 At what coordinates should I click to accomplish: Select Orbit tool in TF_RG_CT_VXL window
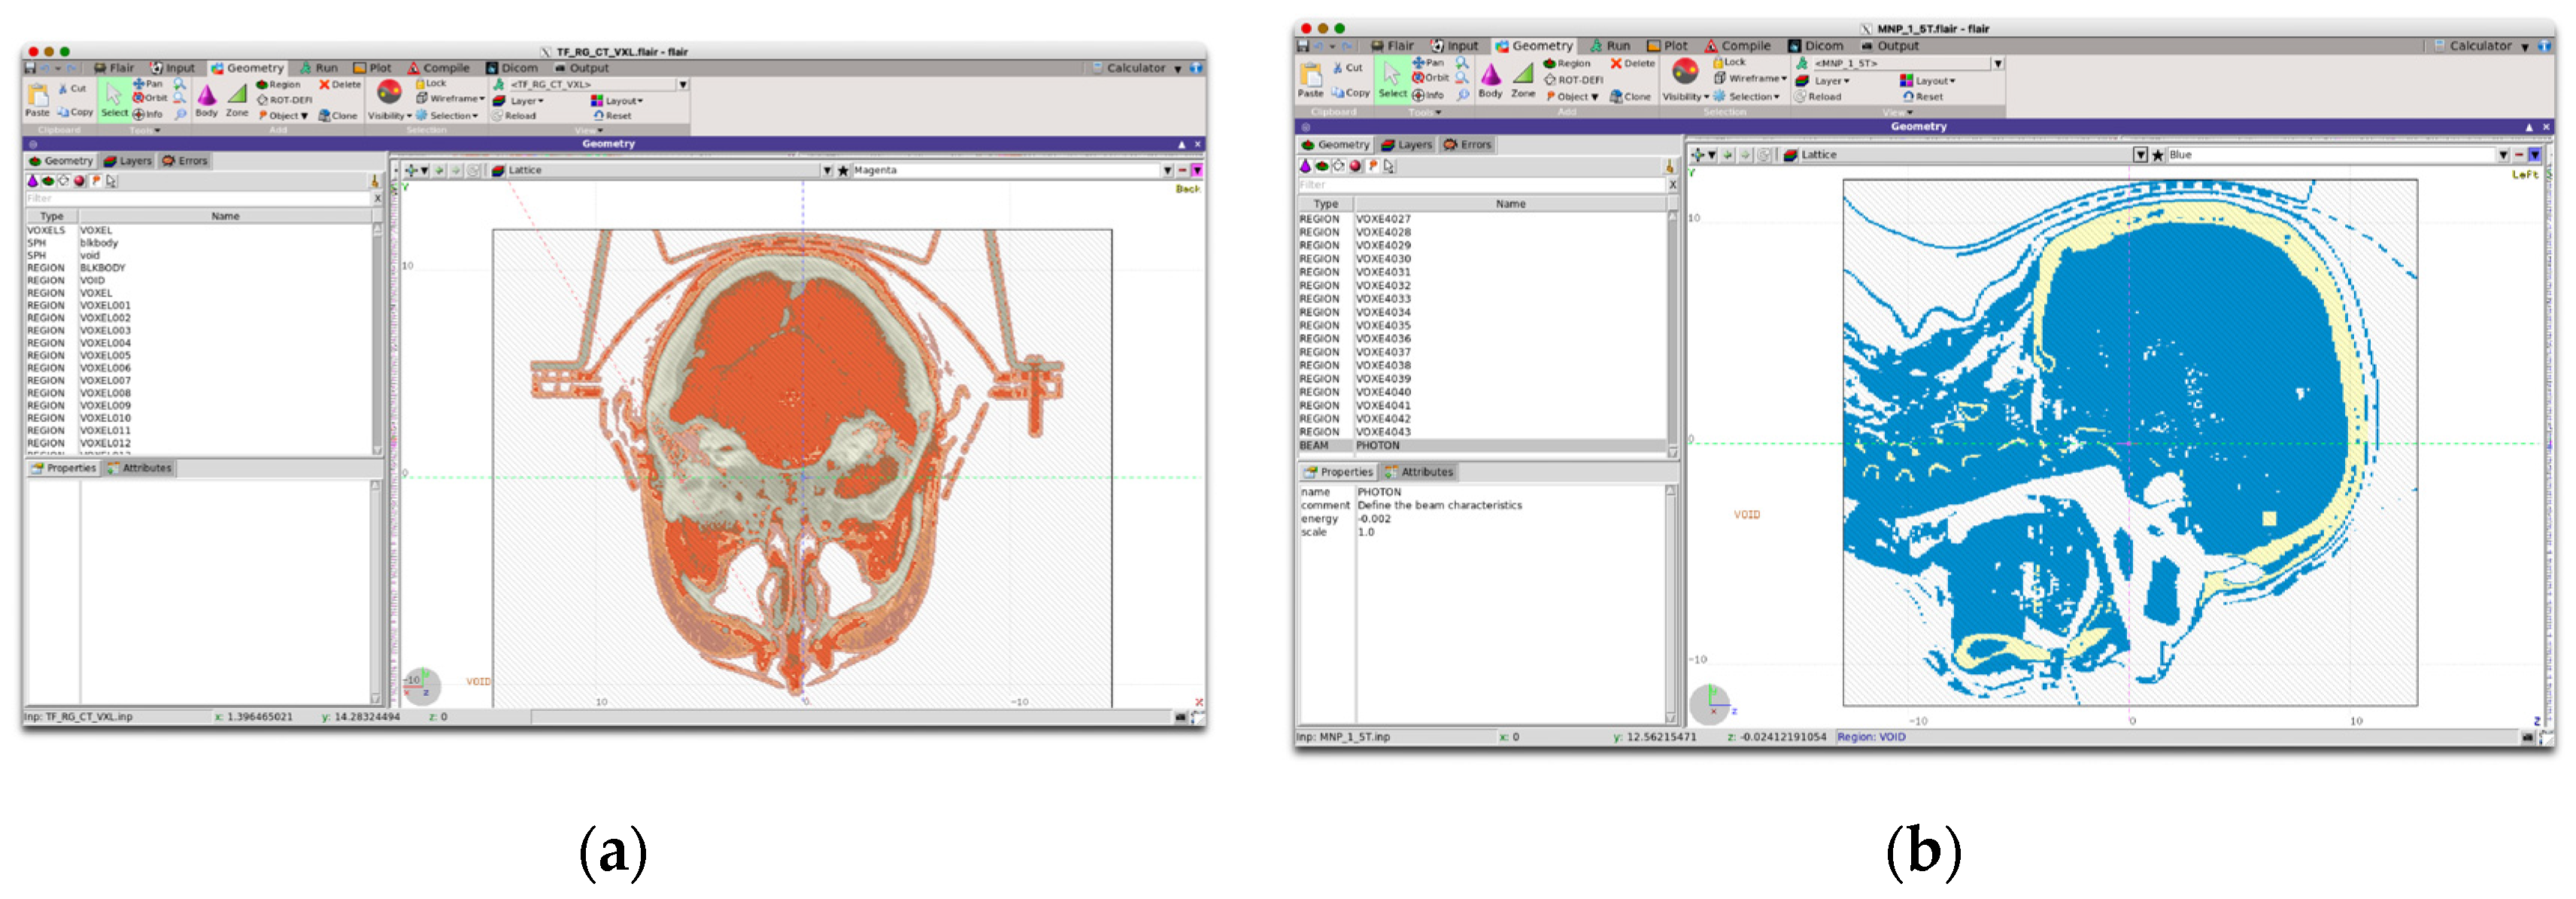(x=150, y=98)
